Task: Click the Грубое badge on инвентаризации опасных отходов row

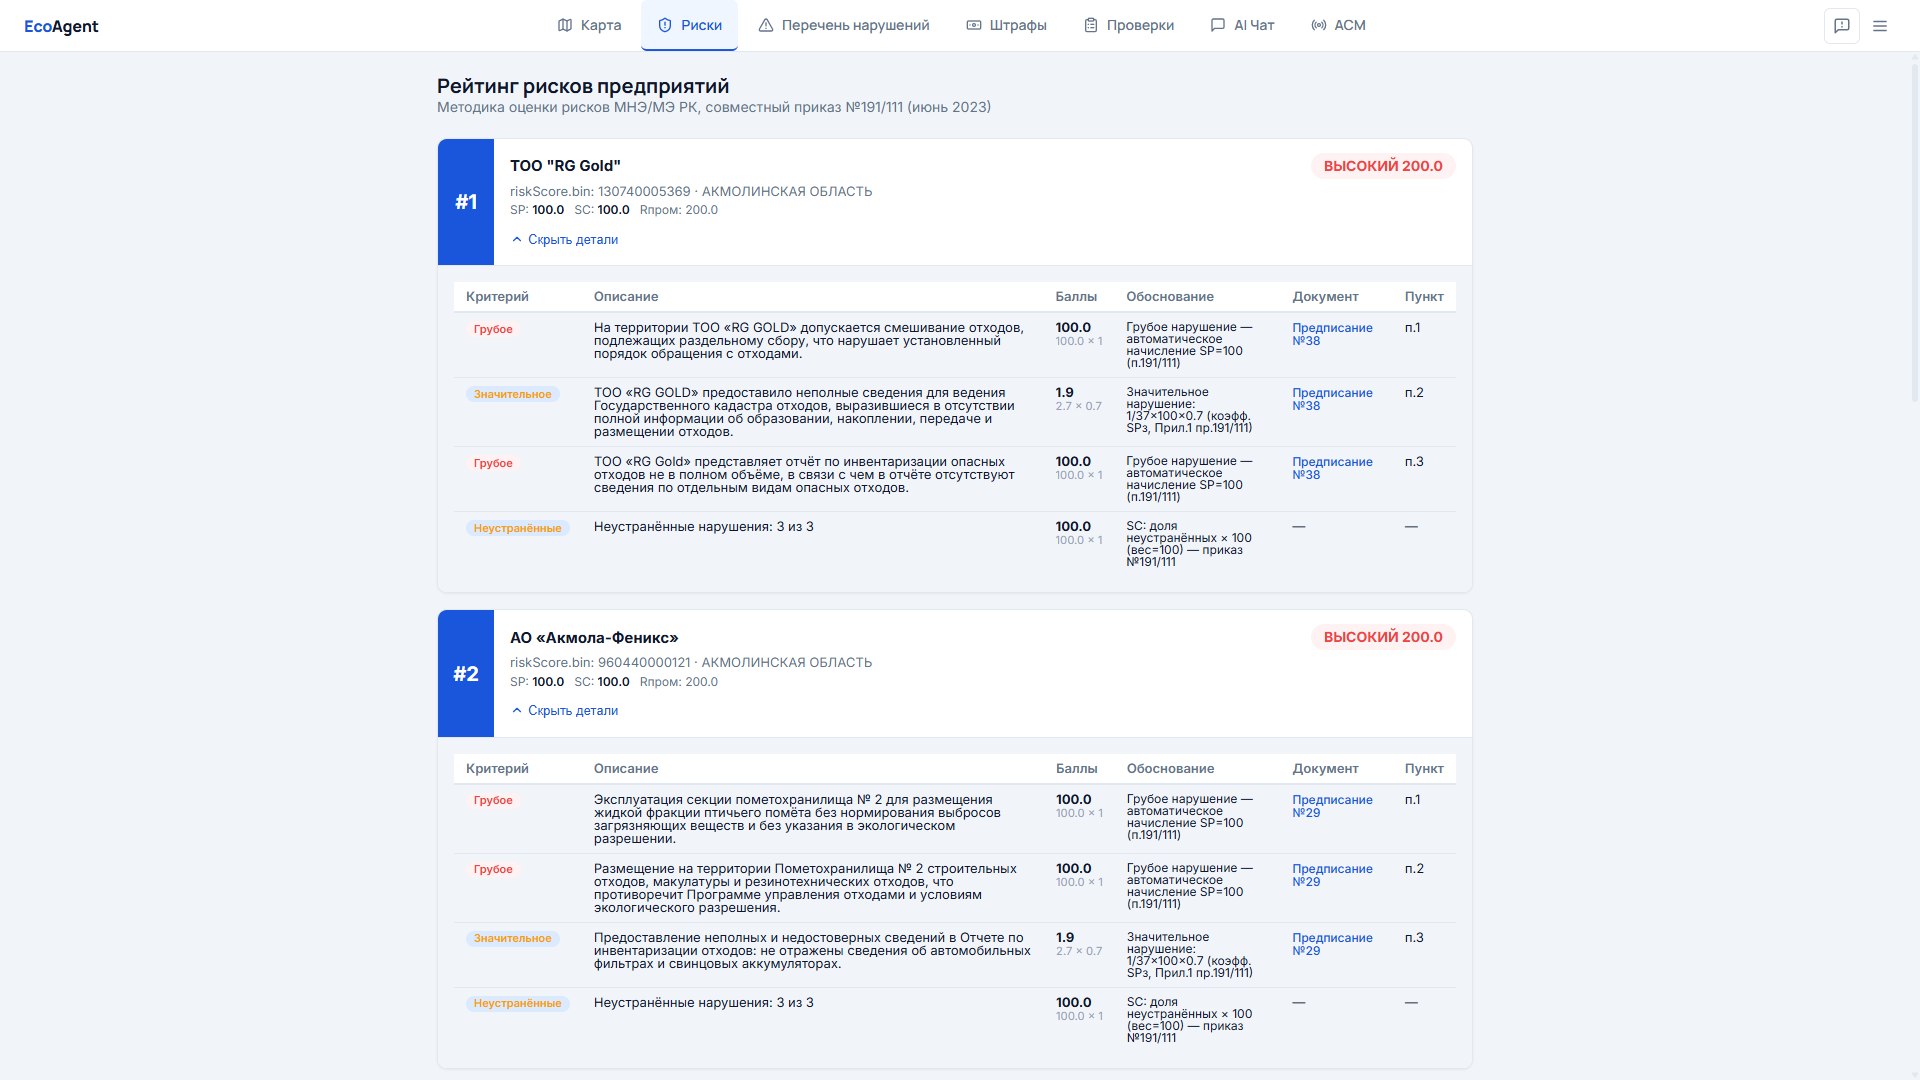Action: coord(493,463)
